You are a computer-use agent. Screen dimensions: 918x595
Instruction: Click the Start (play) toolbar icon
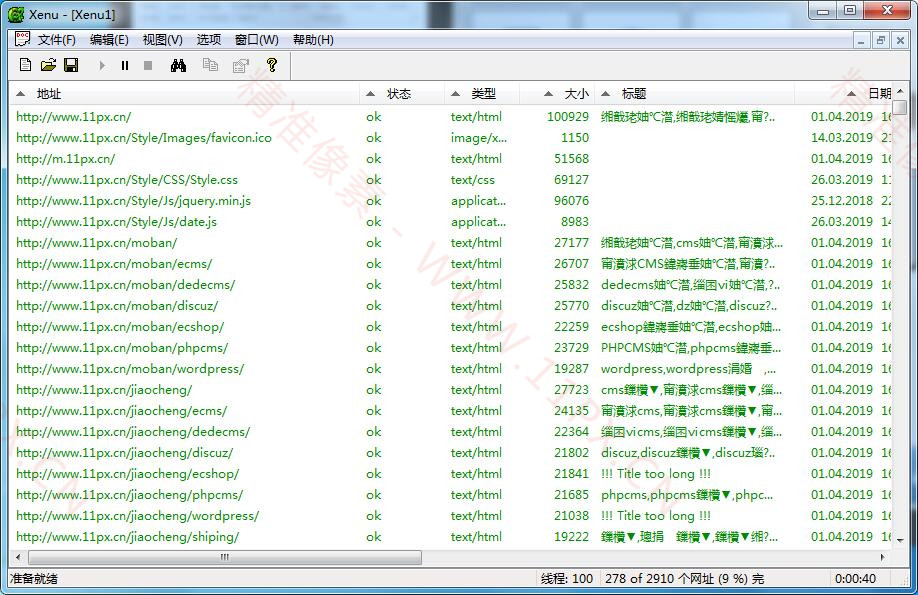coord(102,66)
